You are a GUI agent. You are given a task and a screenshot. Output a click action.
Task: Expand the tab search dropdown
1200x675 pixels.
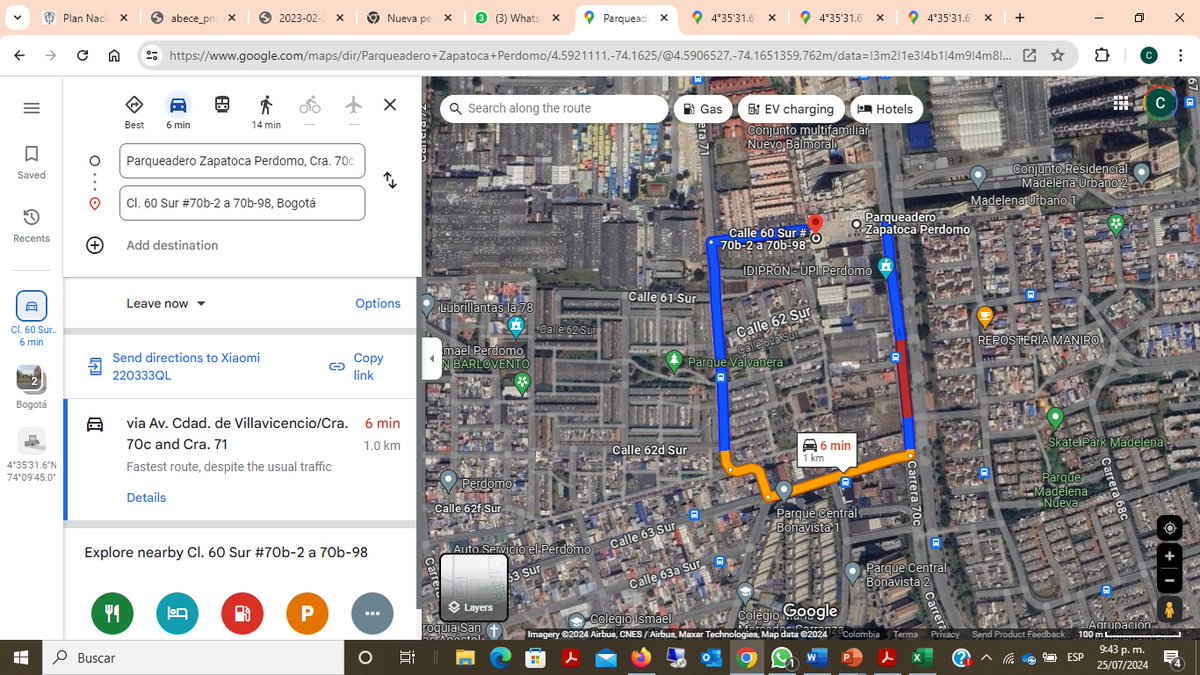pyautogui.click(x=18, y=18)
